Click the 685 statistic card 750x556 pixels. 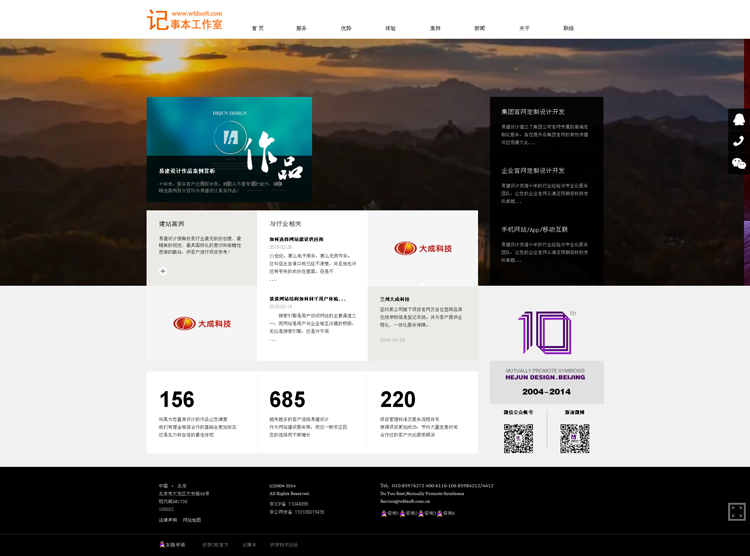(x=312, y=412)
